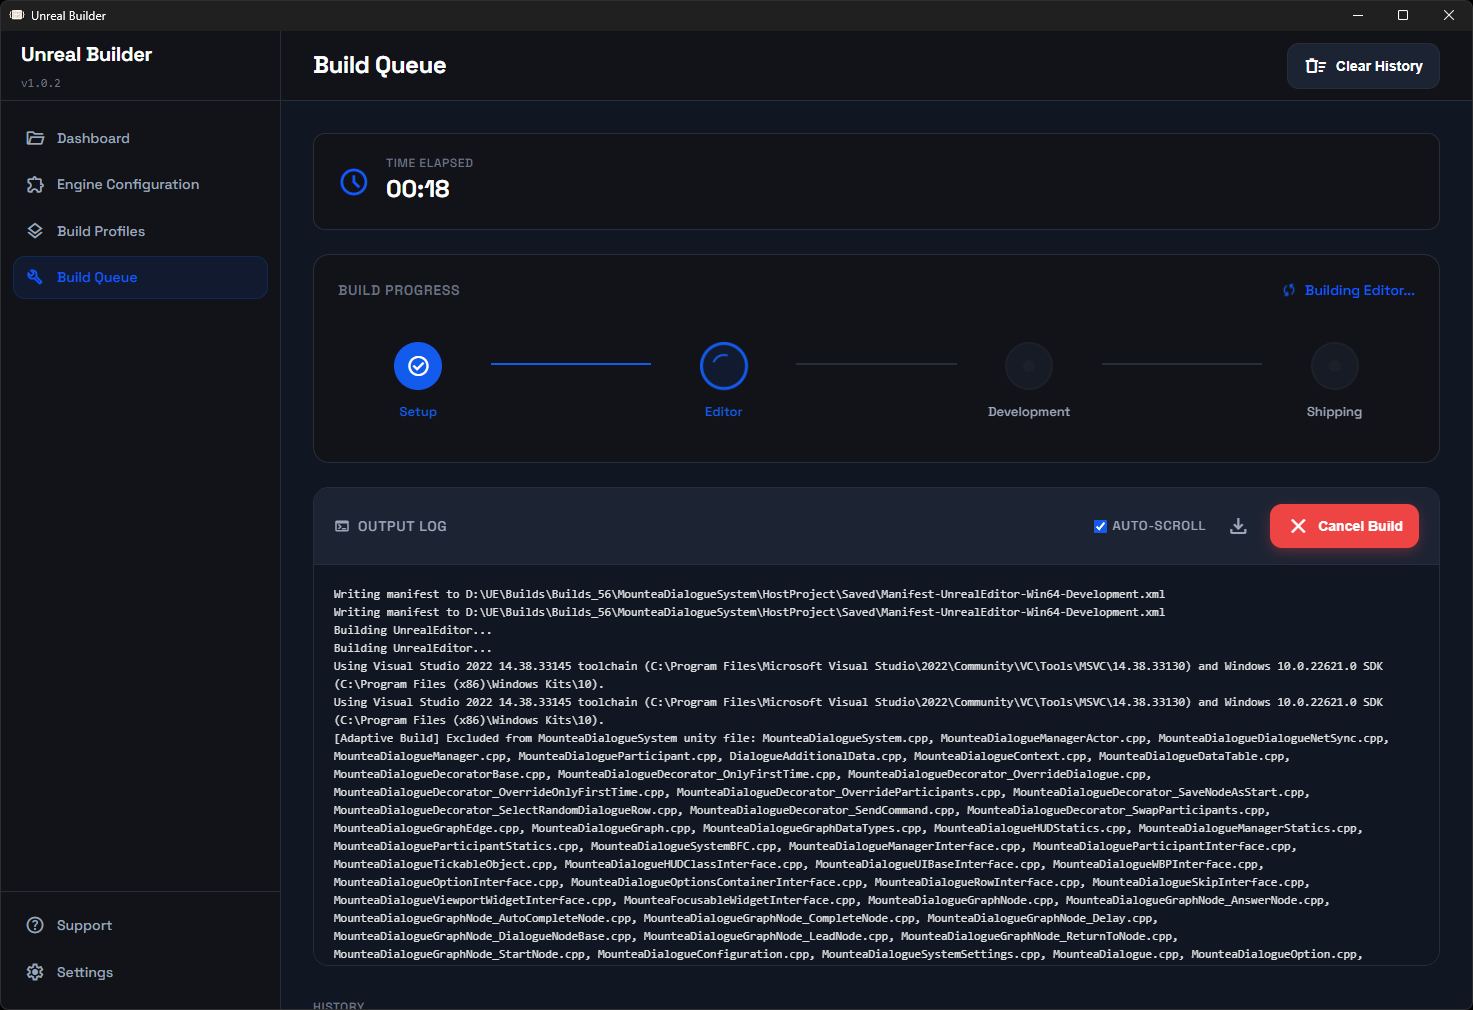Click the Dashboard folder icon
Viewport: 1473px width, 1010px height.
click(x=35, y=138)
